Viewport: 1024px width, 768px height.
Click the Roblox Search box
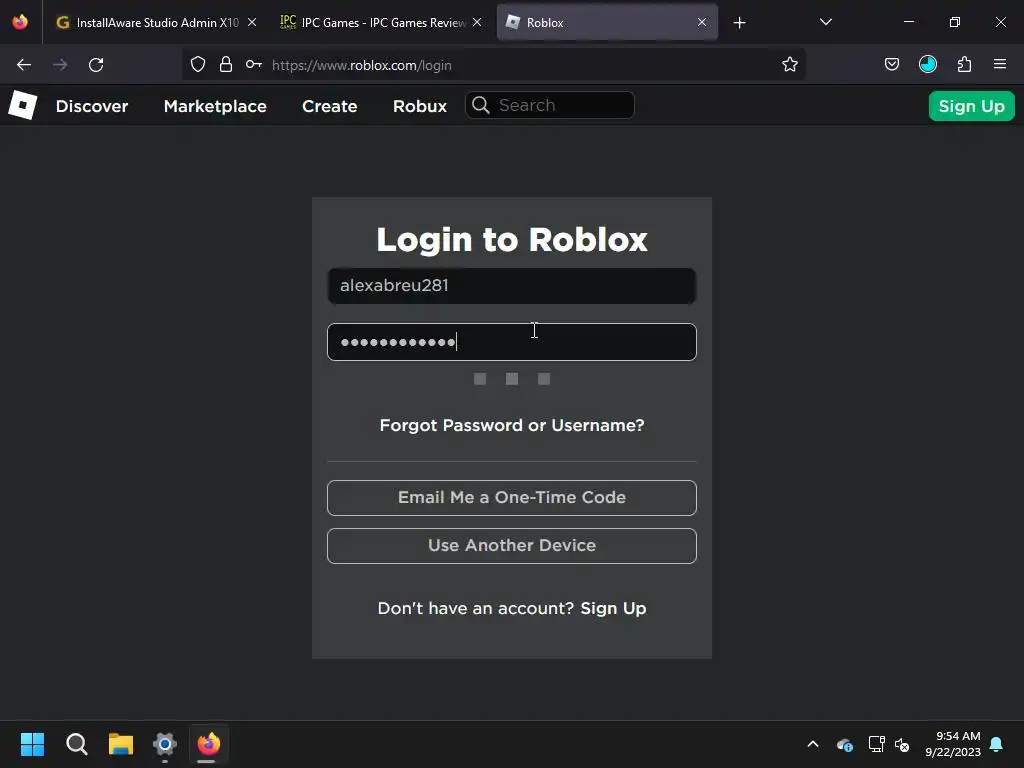pos(550,105)
